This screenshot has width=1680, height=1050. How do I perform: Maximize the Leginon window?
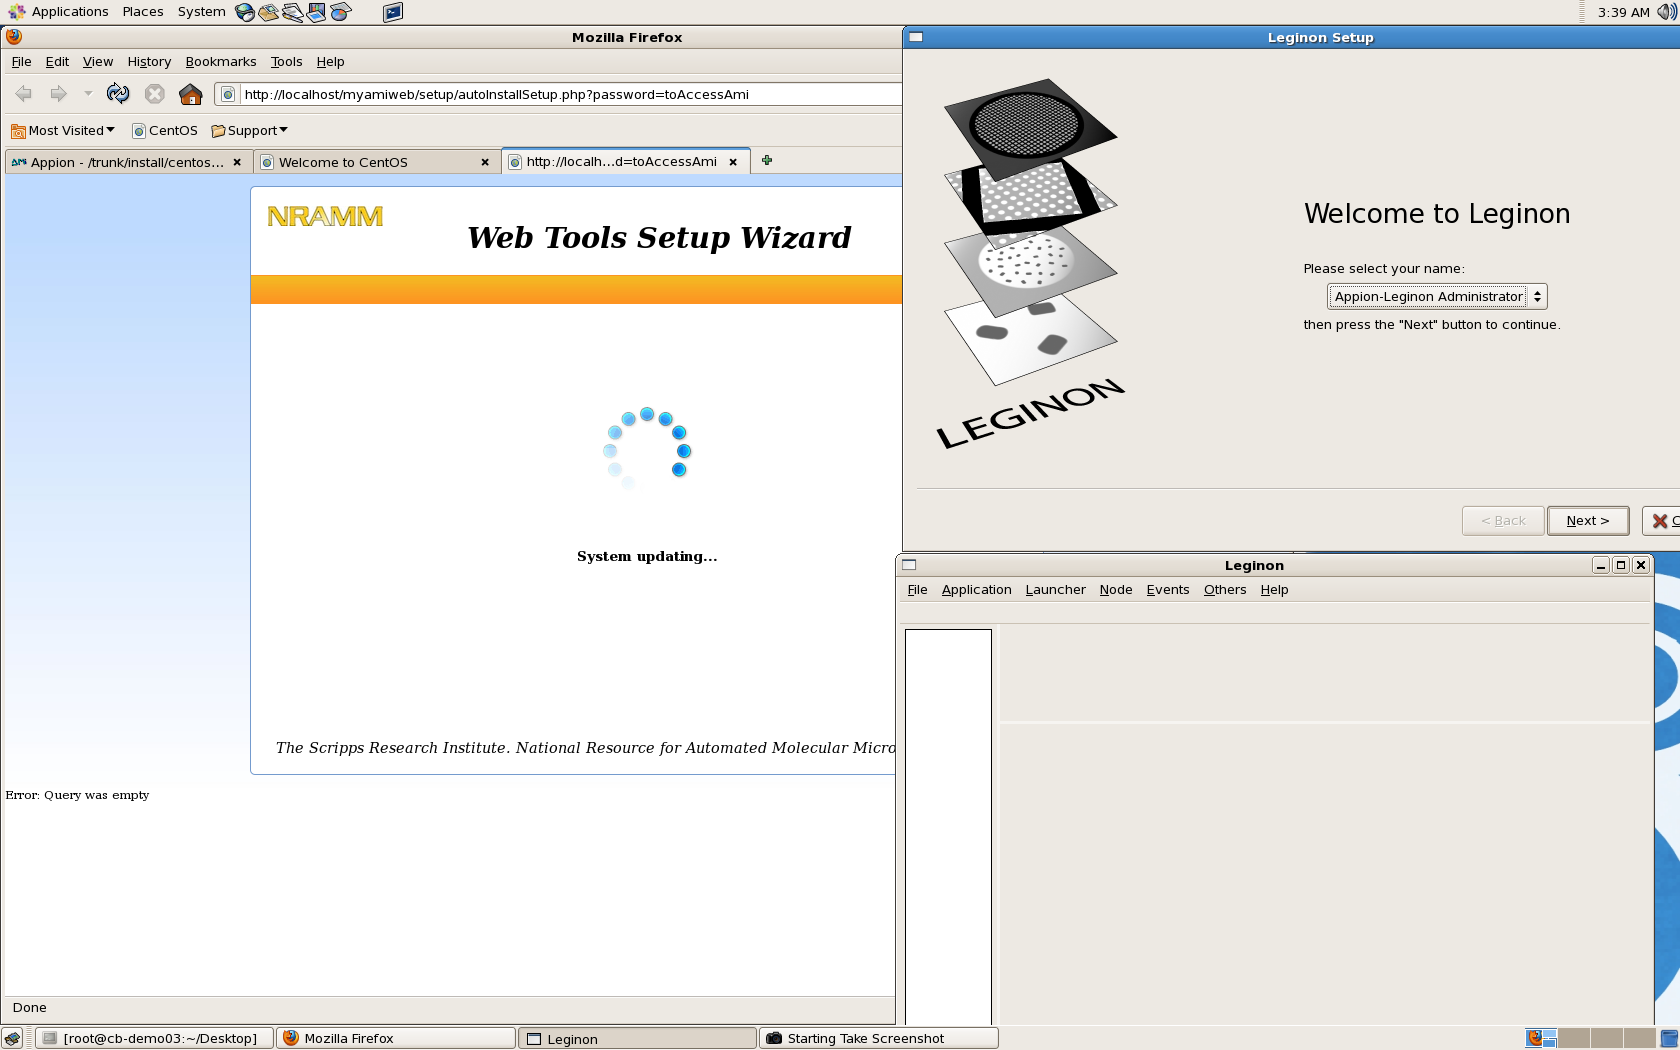pos(1621,565)
